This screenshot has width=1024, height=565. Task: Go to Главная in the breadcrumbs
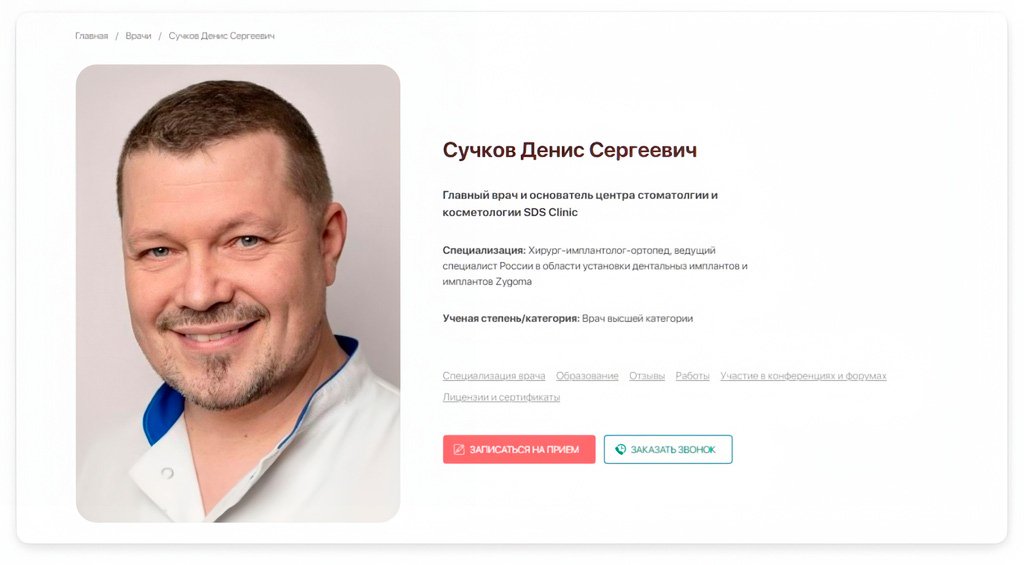click(91, 36)
